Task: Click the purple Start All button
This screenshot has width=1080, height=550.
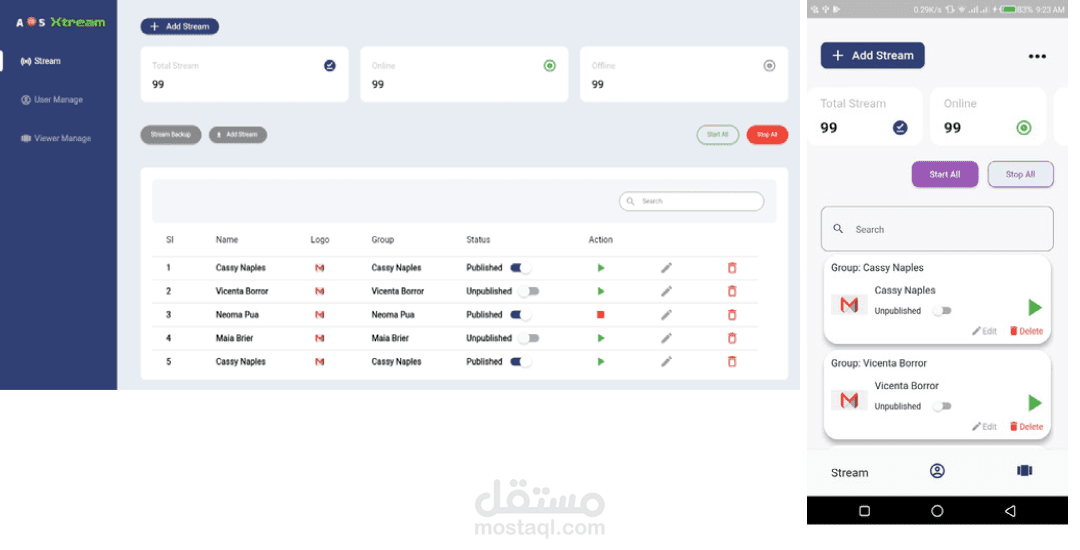Action: click(x=945, y=174)
